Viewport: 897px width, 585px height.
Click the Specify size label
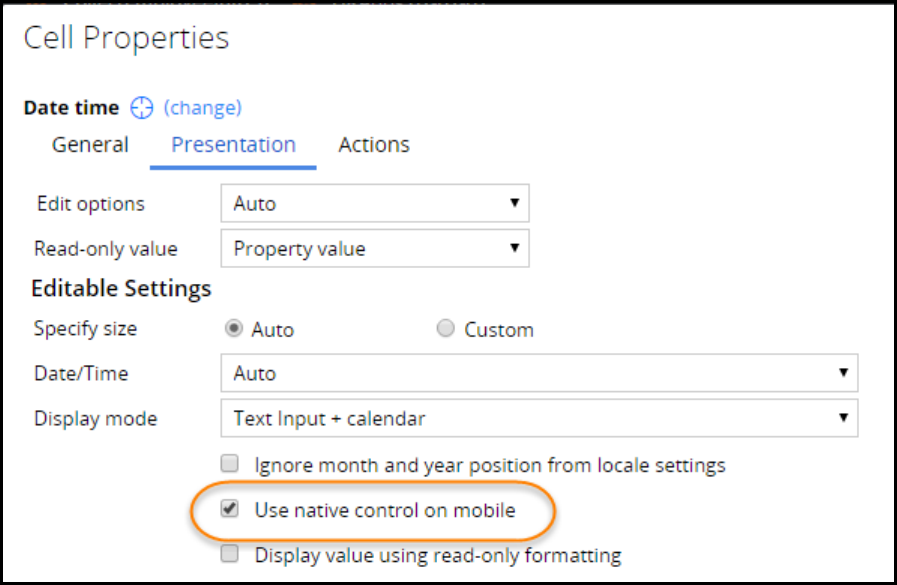(85, 329)
